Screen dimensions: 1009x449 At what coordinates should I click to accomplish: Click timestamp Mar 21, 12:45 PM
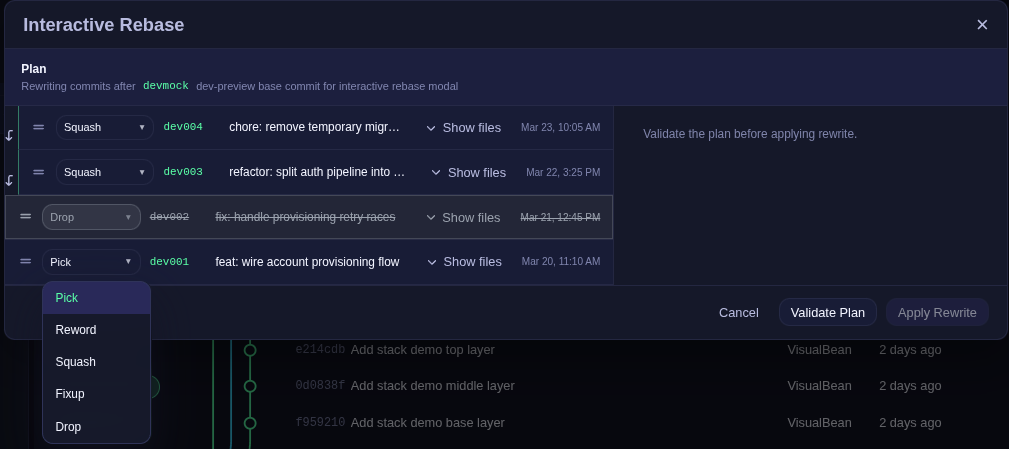560,217
